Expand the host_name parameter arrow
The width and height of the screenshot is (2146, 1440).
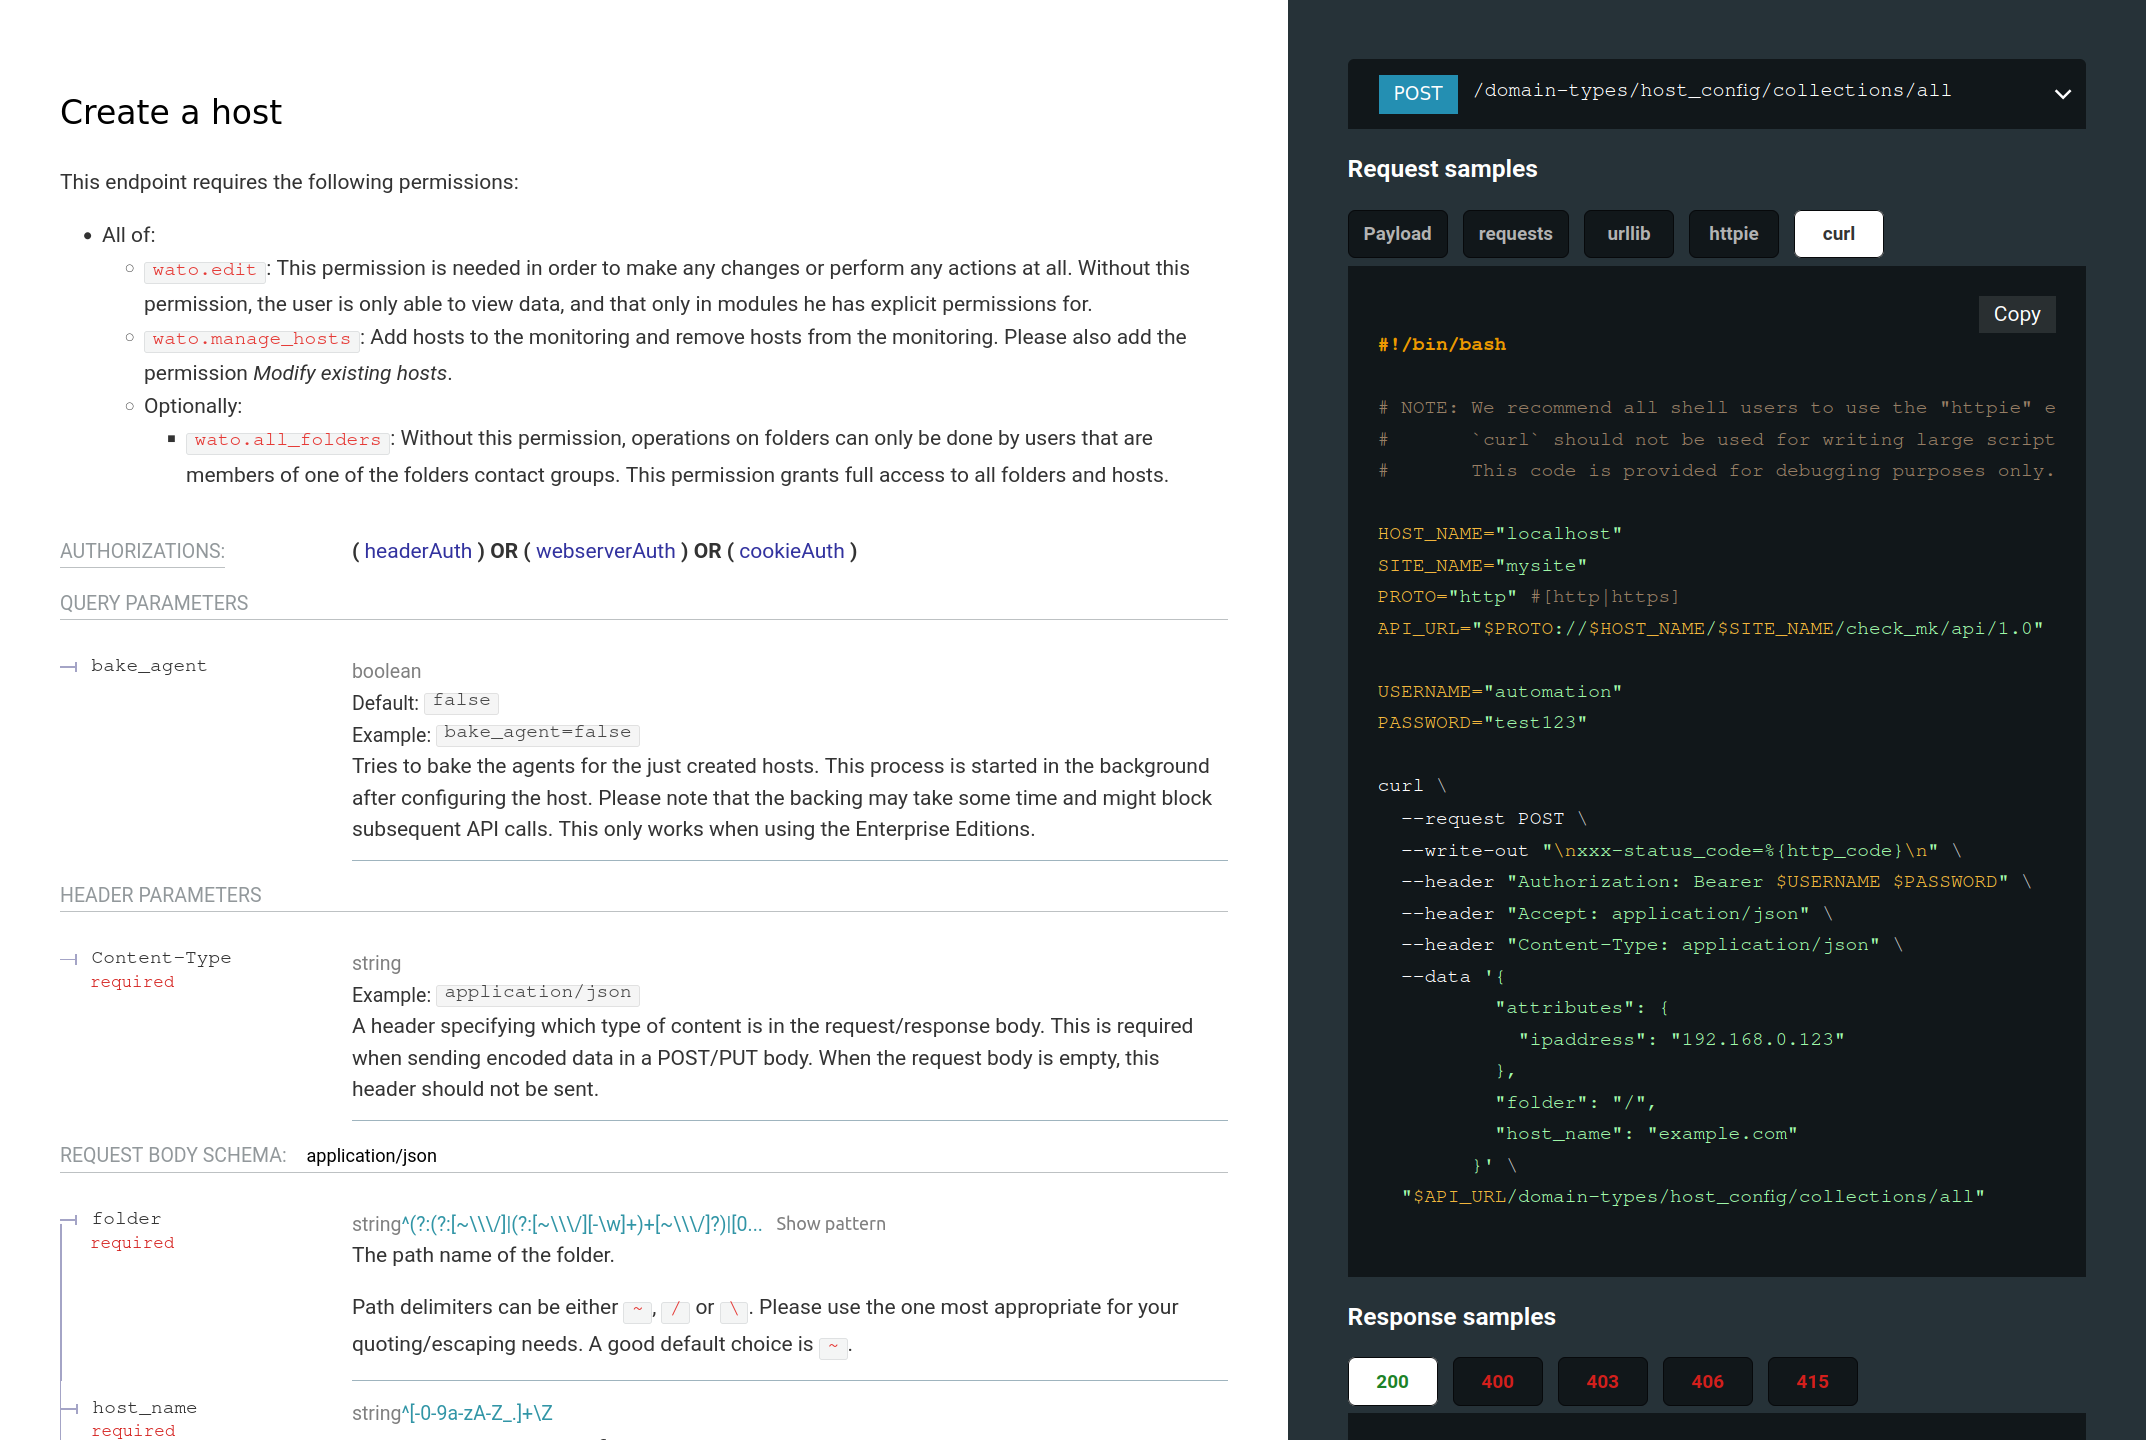(x=69, y=1407)
